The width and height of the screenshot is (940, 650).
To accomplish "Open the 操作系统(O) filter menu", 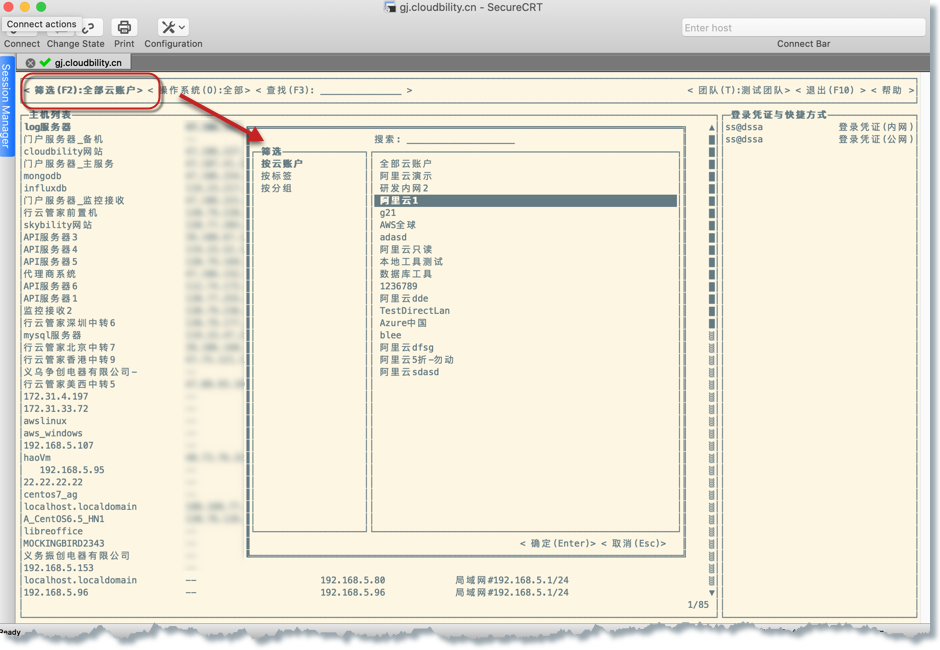I will pyautogui.click(x=200, y=91).
